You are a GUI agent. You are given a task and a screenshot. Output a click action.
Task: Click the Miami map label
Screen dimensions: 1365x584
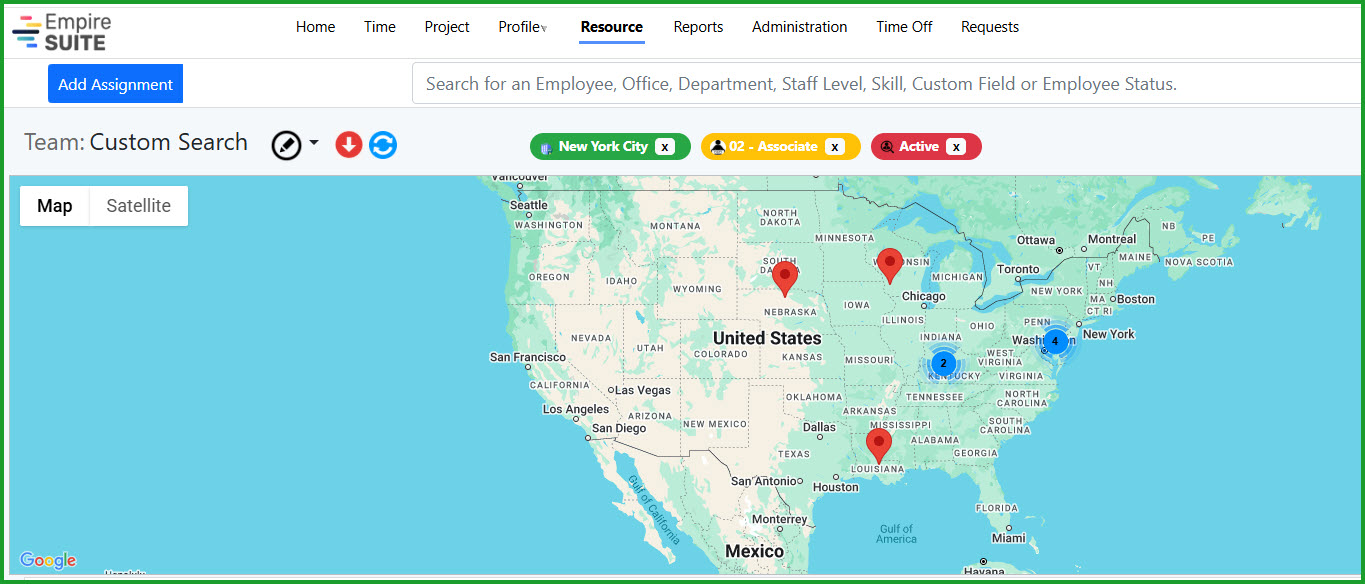[1009, 538]
